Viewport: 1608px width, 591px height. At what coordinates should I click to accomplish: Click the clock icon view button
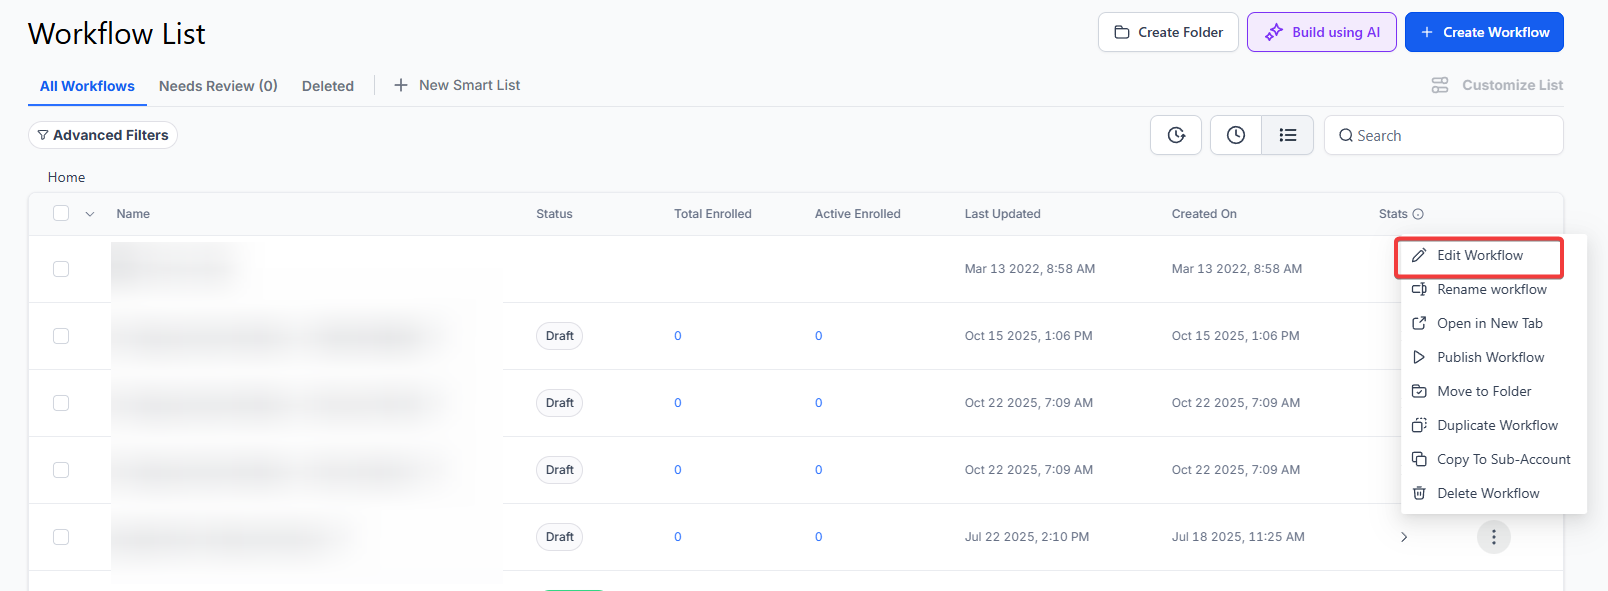(x=1236, y=135)
